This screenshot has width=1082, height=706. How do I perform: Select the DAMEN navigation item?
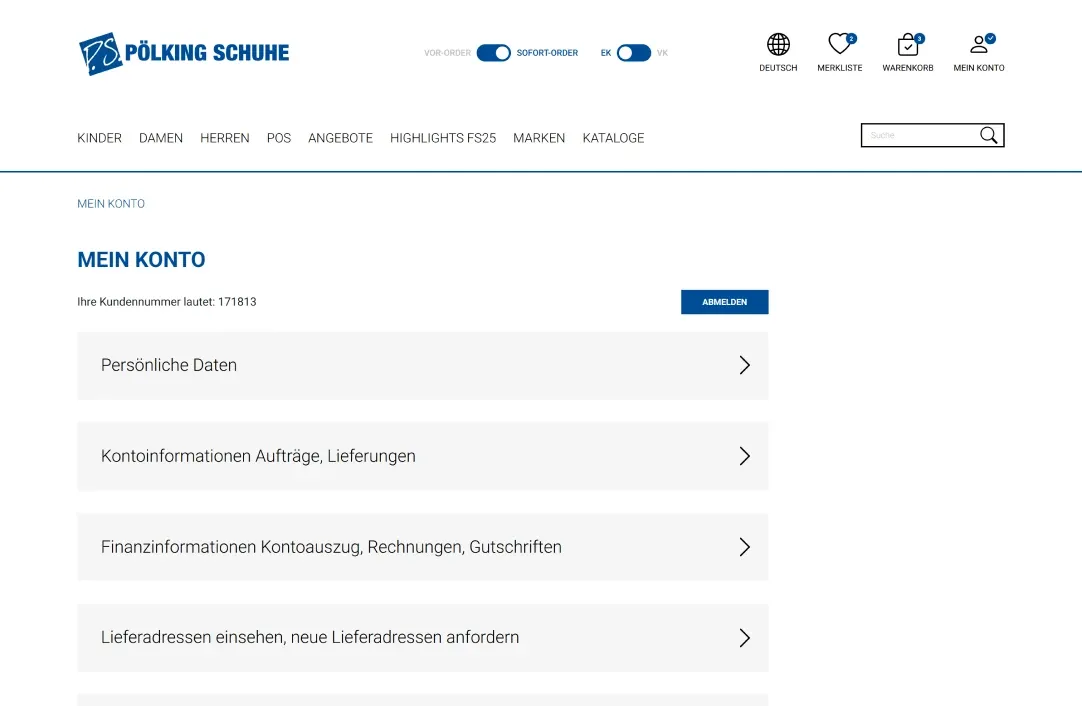pyautogui.click(x=161, y=138)
